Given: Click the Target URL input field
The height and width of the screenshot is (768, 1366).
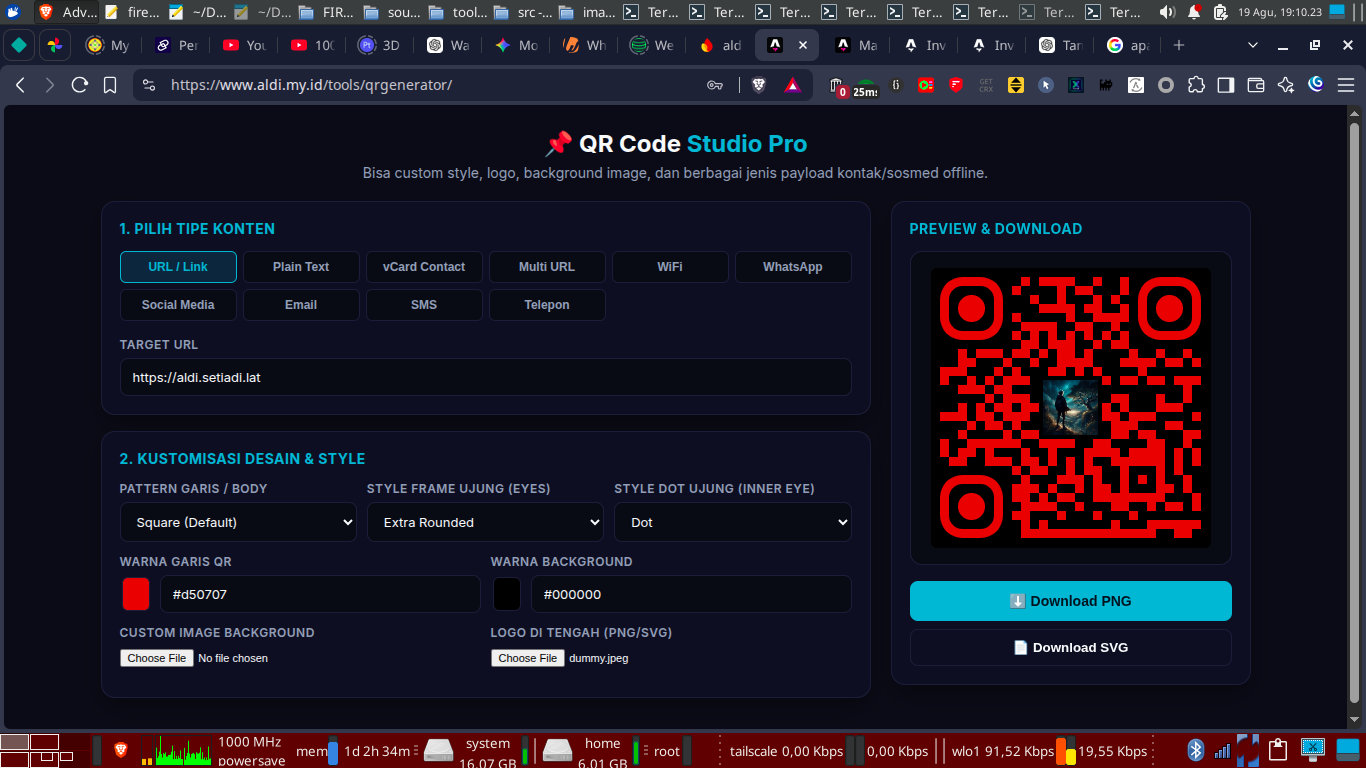Looking at the screenshot, I should [x=485, y=378].
